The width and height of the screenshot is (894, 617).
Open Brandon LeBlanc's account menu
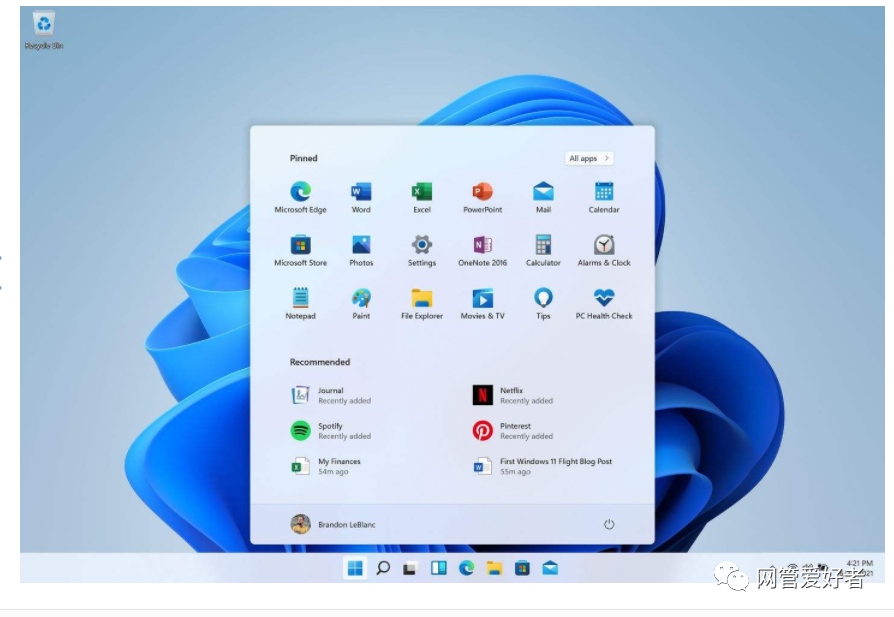click(333, 524)
